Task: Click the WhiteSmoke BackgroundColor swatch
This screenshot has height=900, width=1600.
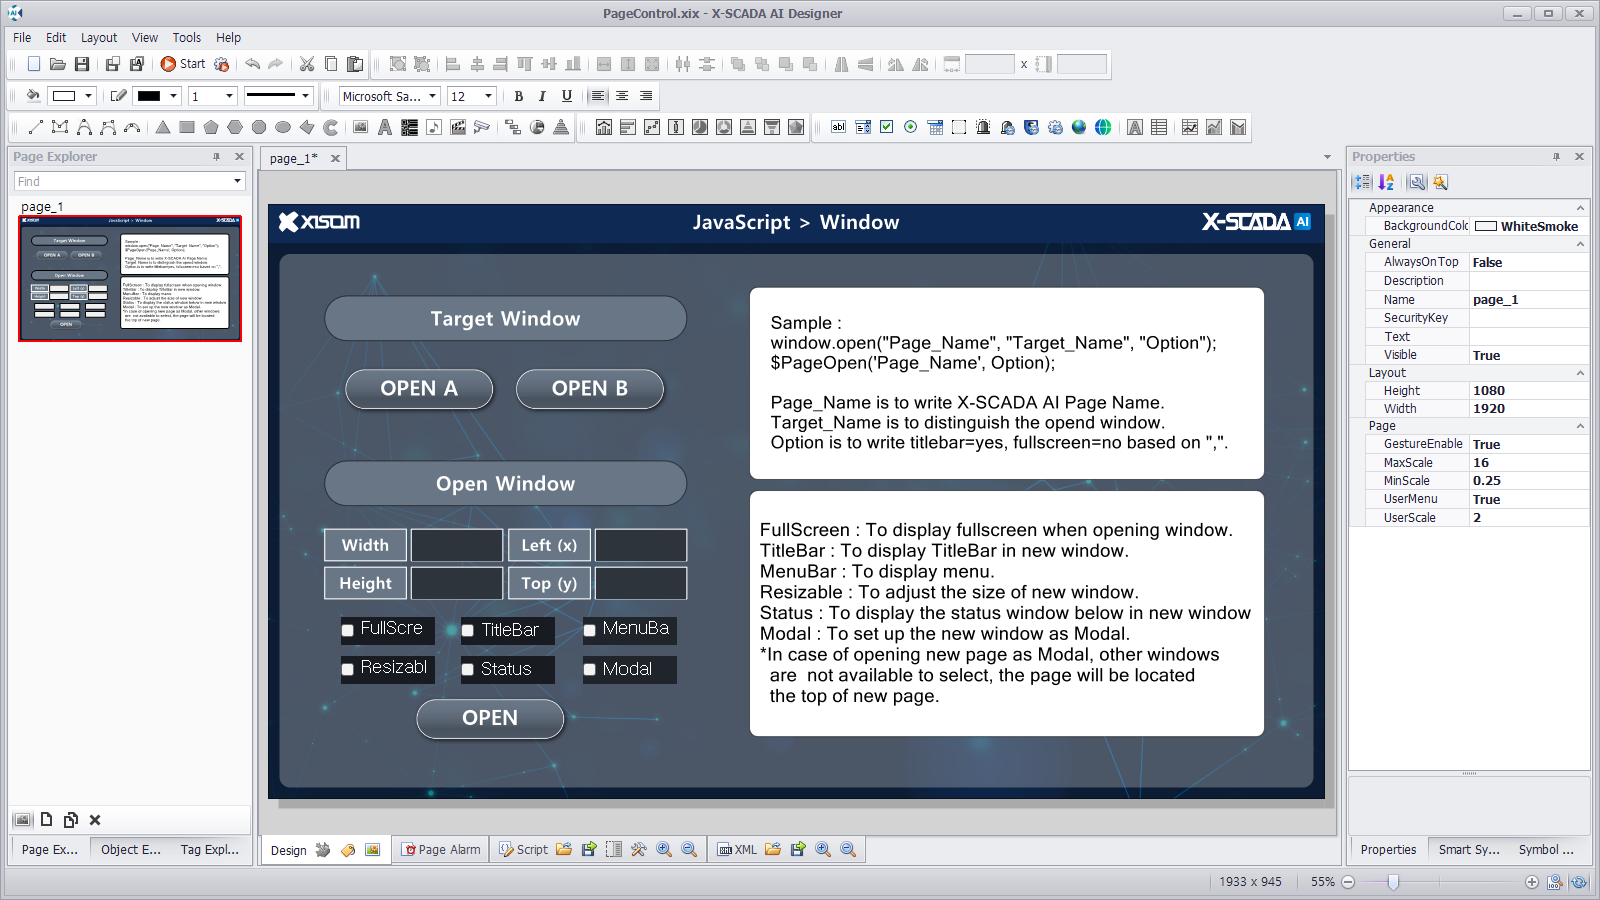Action: click(x=1486, y=226)
